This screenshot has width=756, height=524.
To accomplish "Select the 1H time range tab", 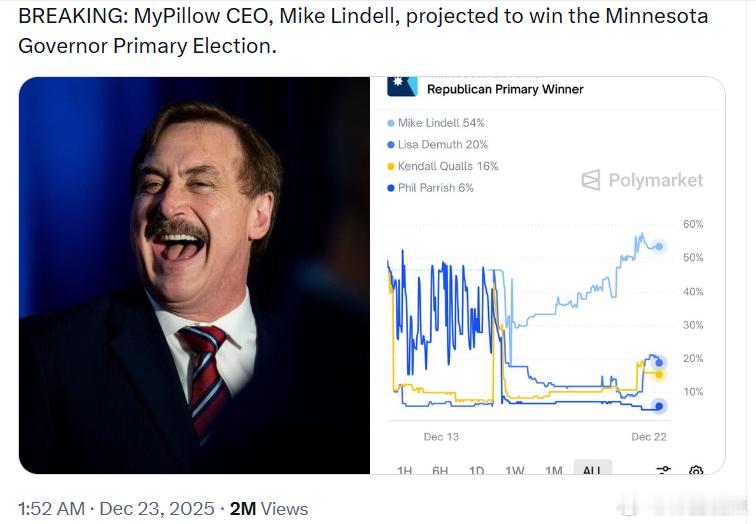I will [405, 470].
